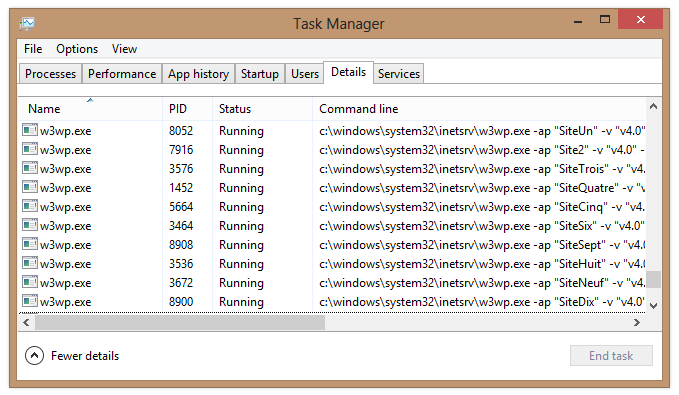Select PID value 1452
Screen dimensions: 679x395
(x=181, y=188)
